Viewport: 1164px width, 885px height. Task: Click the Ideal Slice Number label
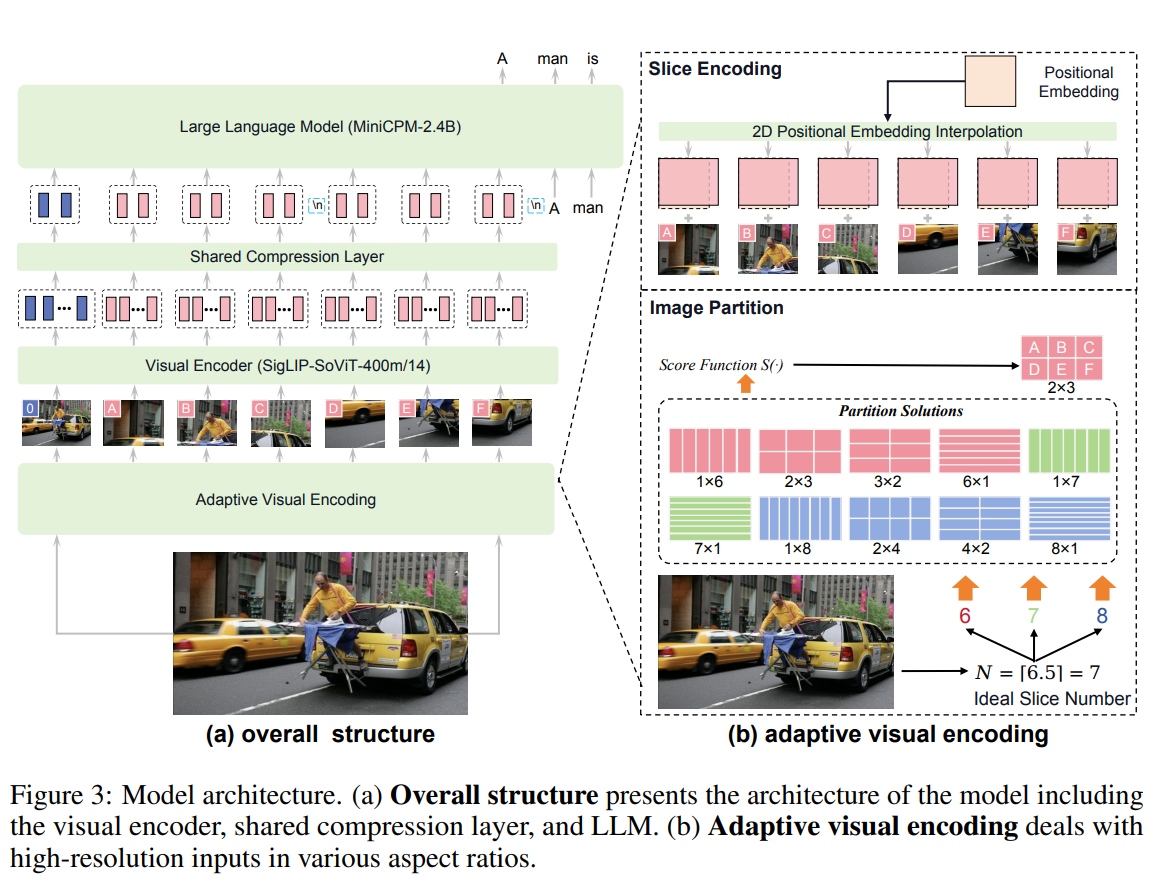(x=1052, y=699)
